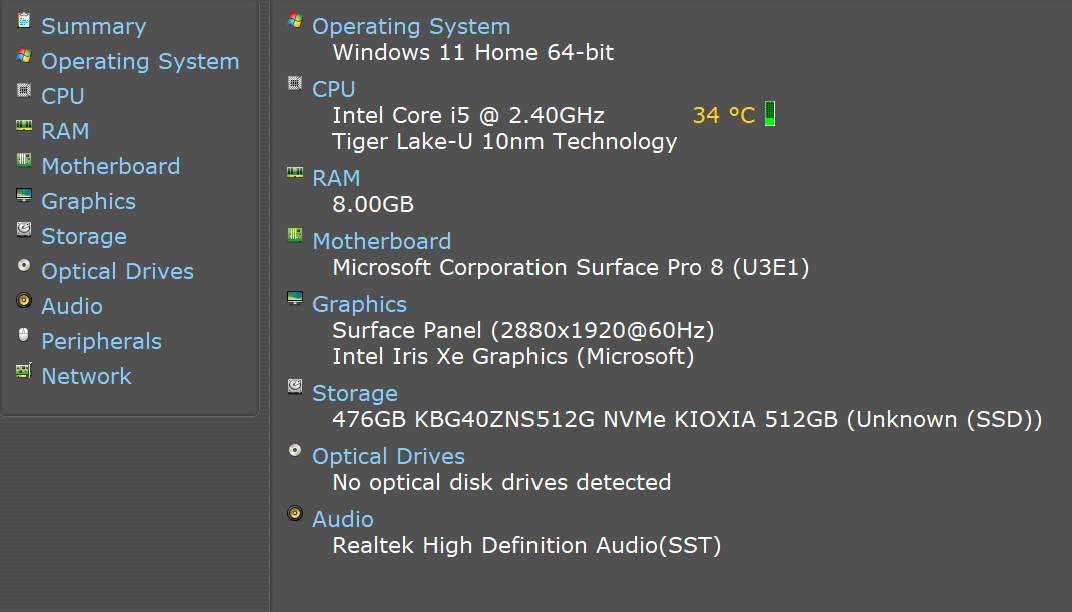Click the Storage drive icon in sidebar
Image resolution: width=1072 pixels, height=612 pixels.
[x=24, y=231]
